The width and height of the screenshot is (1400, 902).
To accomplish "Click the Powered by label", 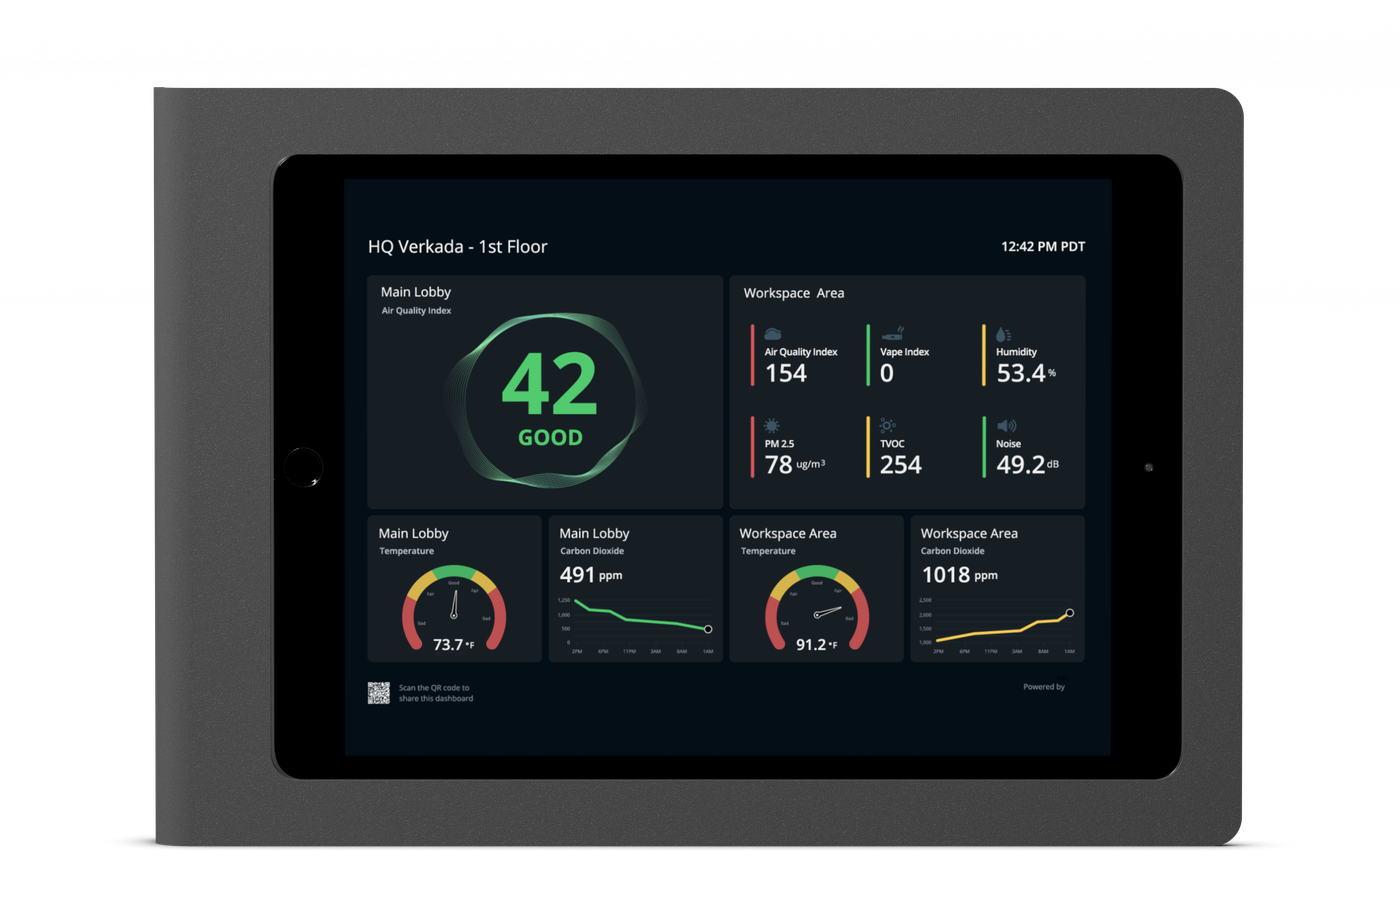I will pyautogui.click(x=1044, y=687).
